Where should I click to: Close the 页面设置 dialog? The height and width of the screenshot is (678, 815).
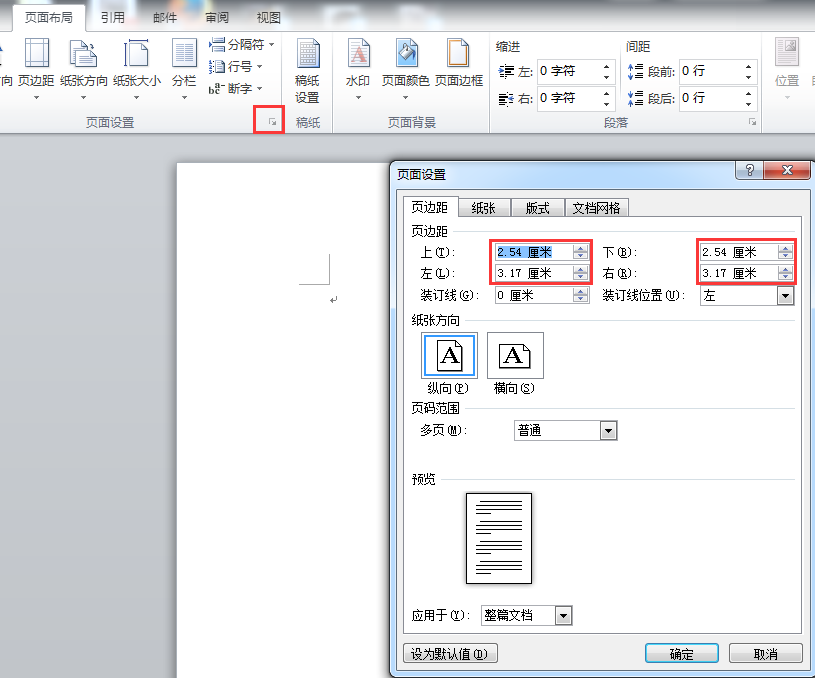tap(787, 170)
